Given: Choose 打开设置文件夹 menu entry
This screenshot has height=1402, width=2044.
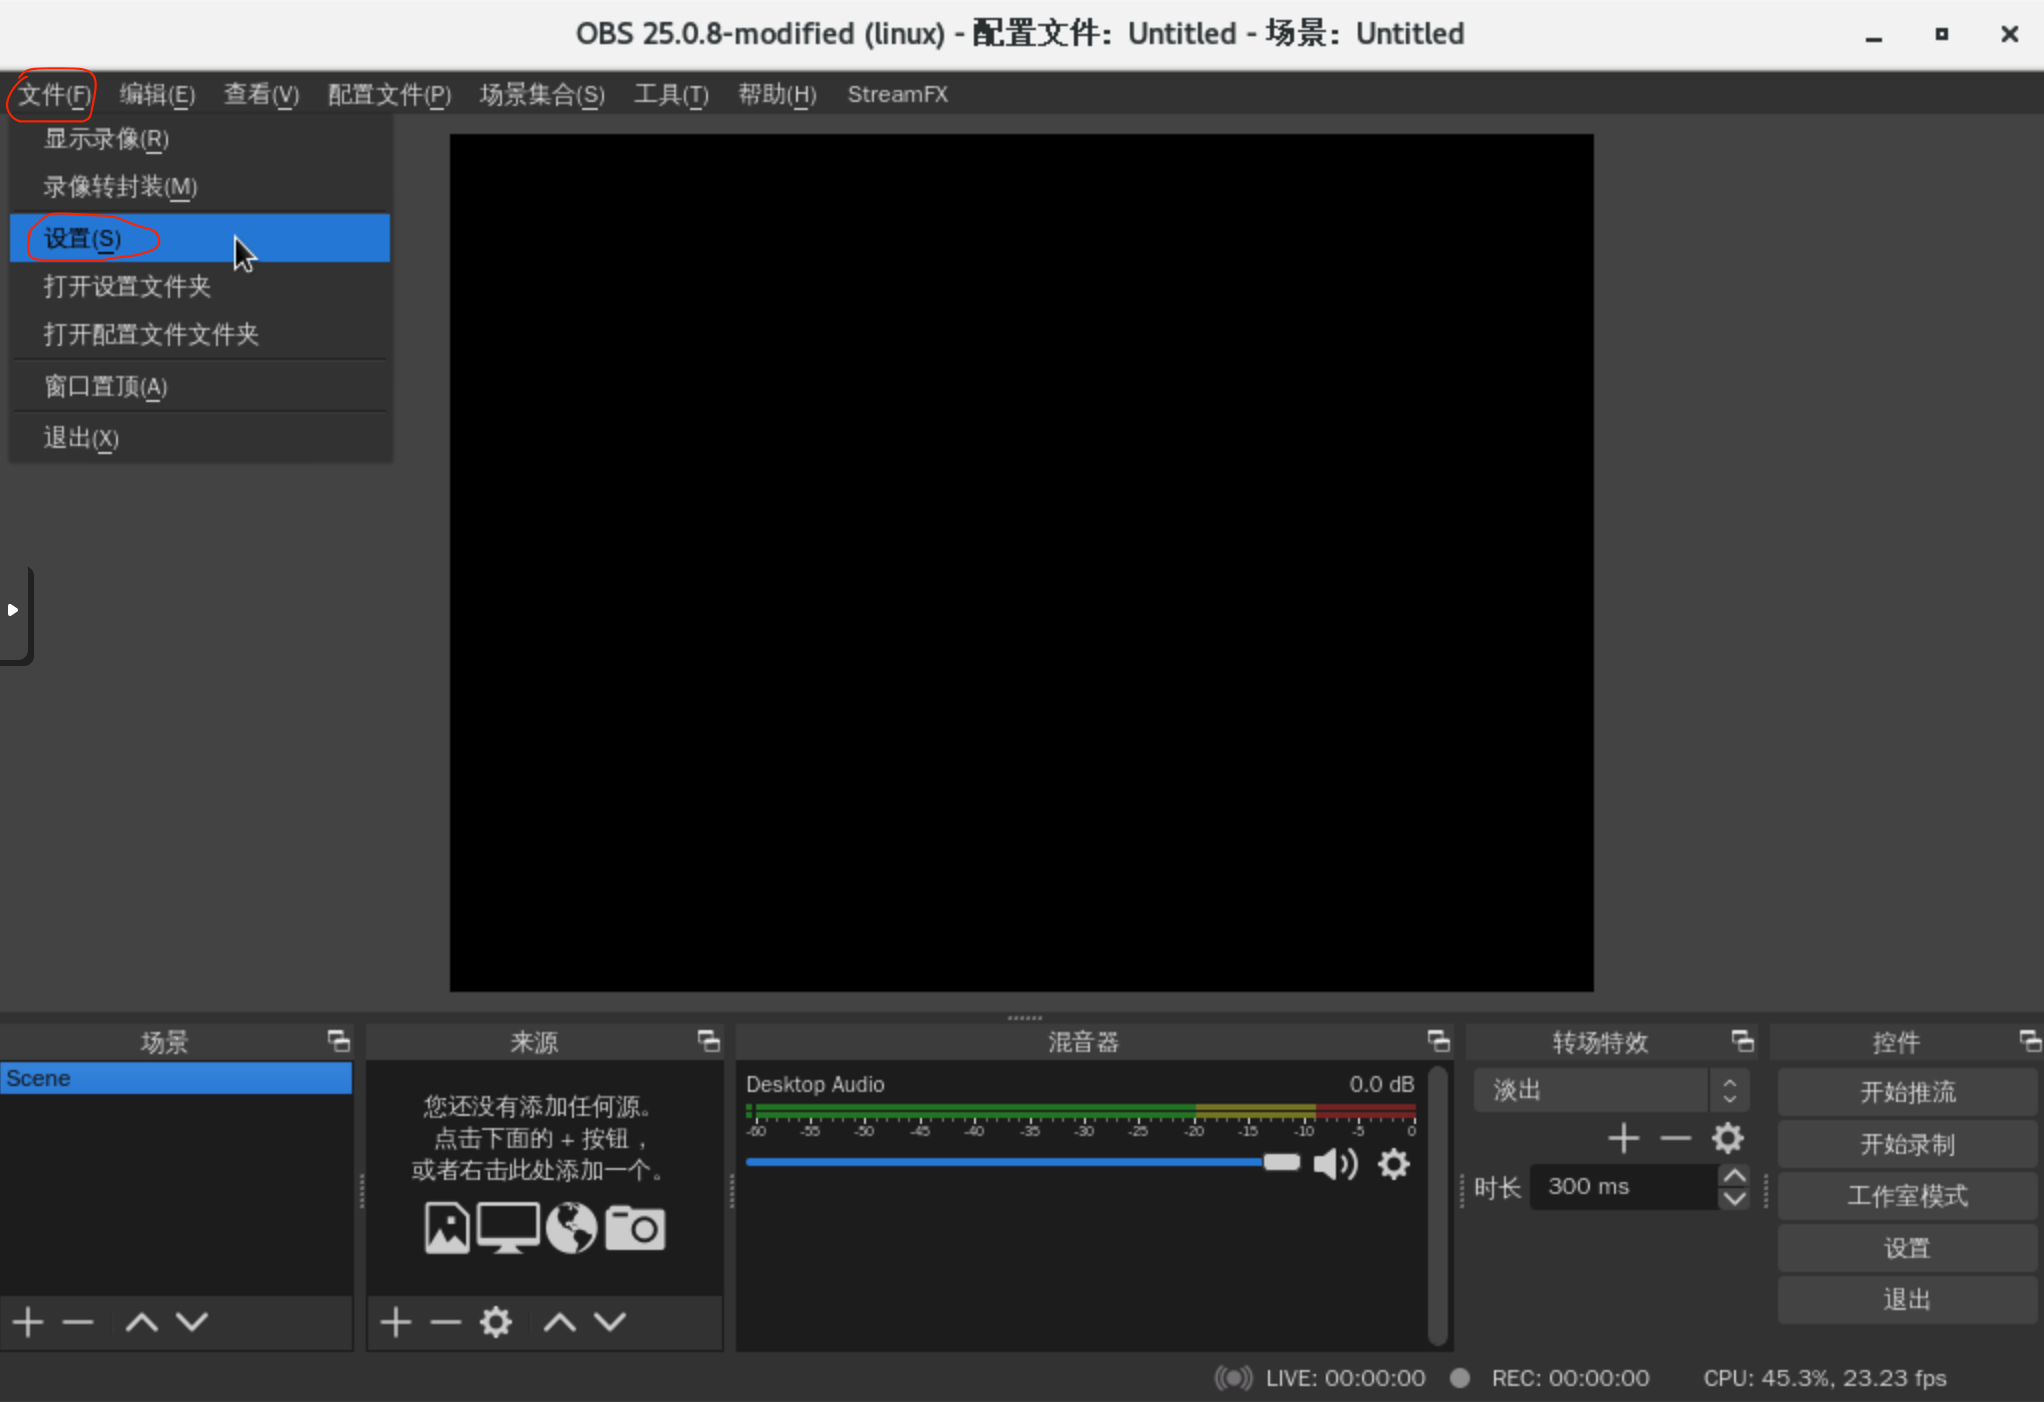Looking at the screenshot, I should point(200,287).
